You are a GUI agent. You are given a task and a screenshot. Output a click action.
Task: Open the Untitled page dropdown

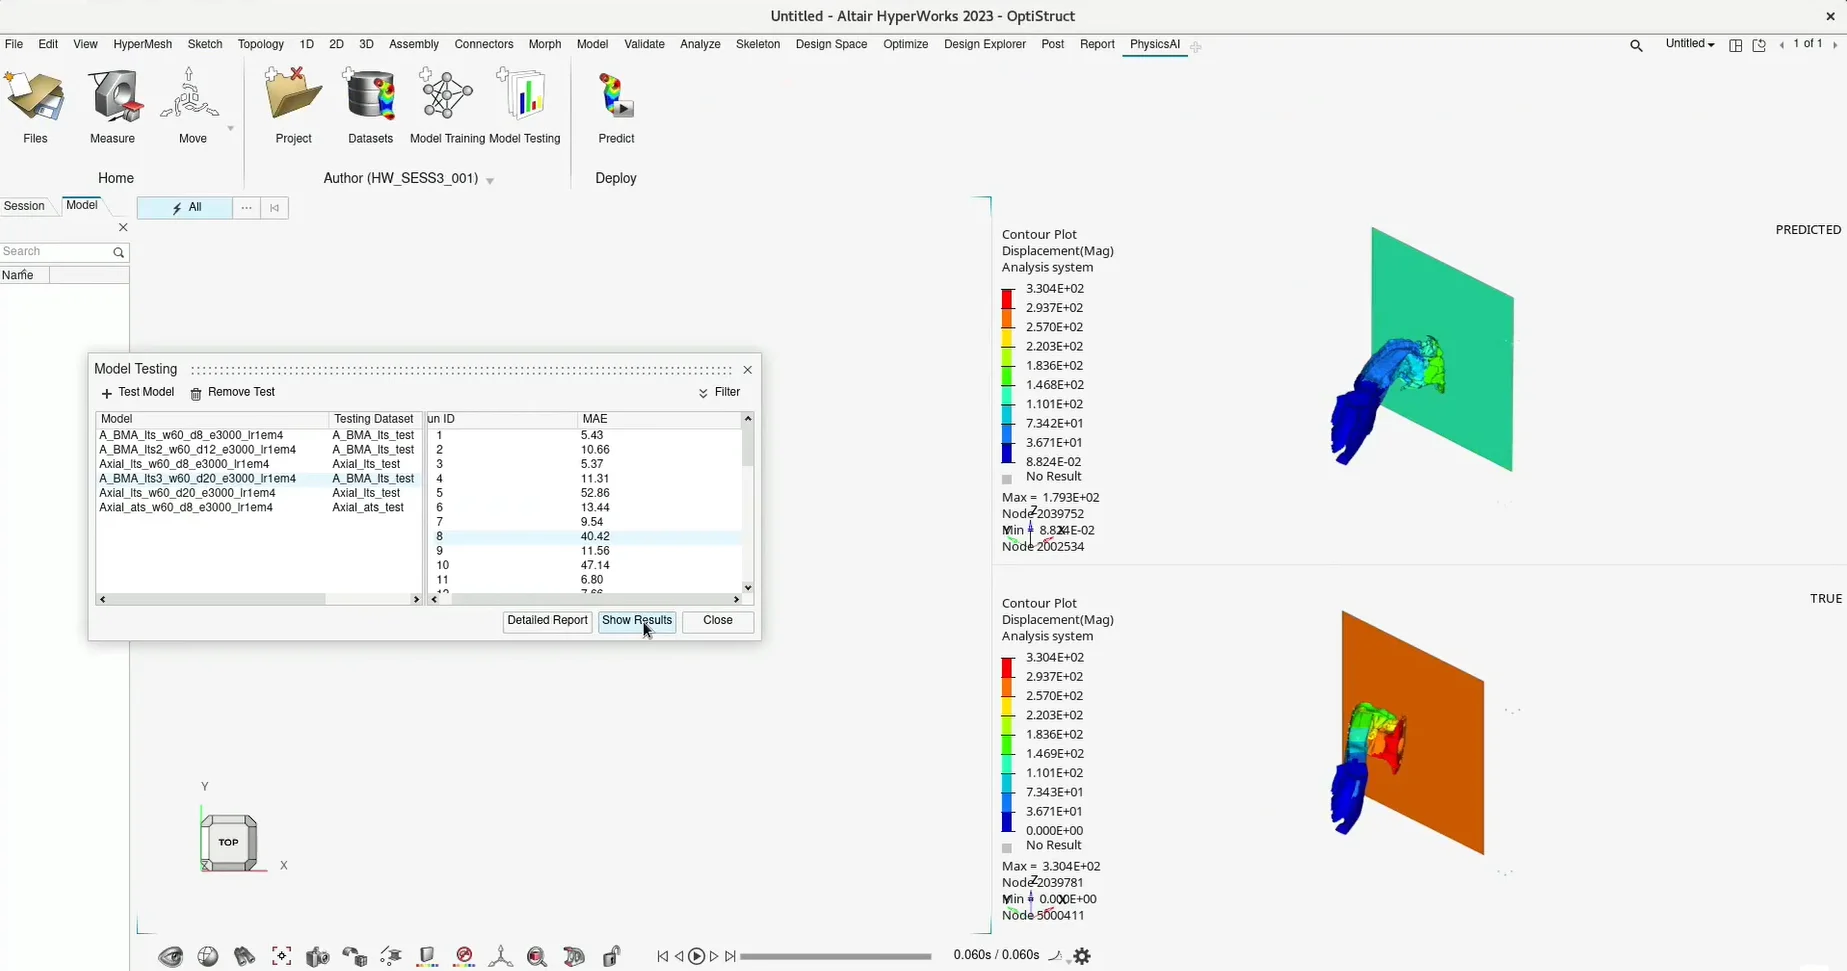[1689, 44]
